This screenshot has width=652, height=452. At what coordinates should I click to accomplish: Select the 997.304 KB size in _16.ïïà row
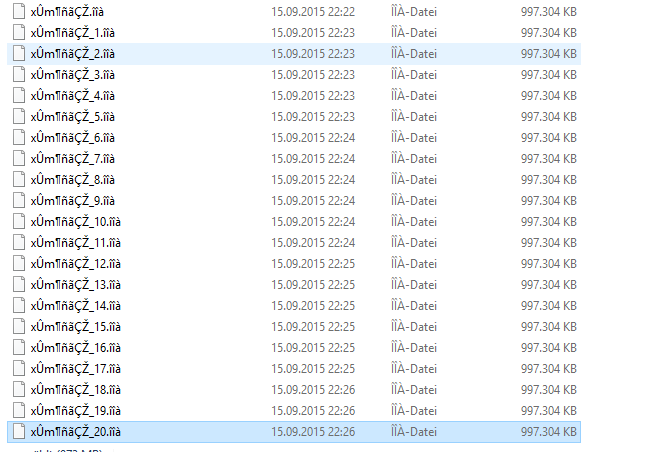click(548, 348)
